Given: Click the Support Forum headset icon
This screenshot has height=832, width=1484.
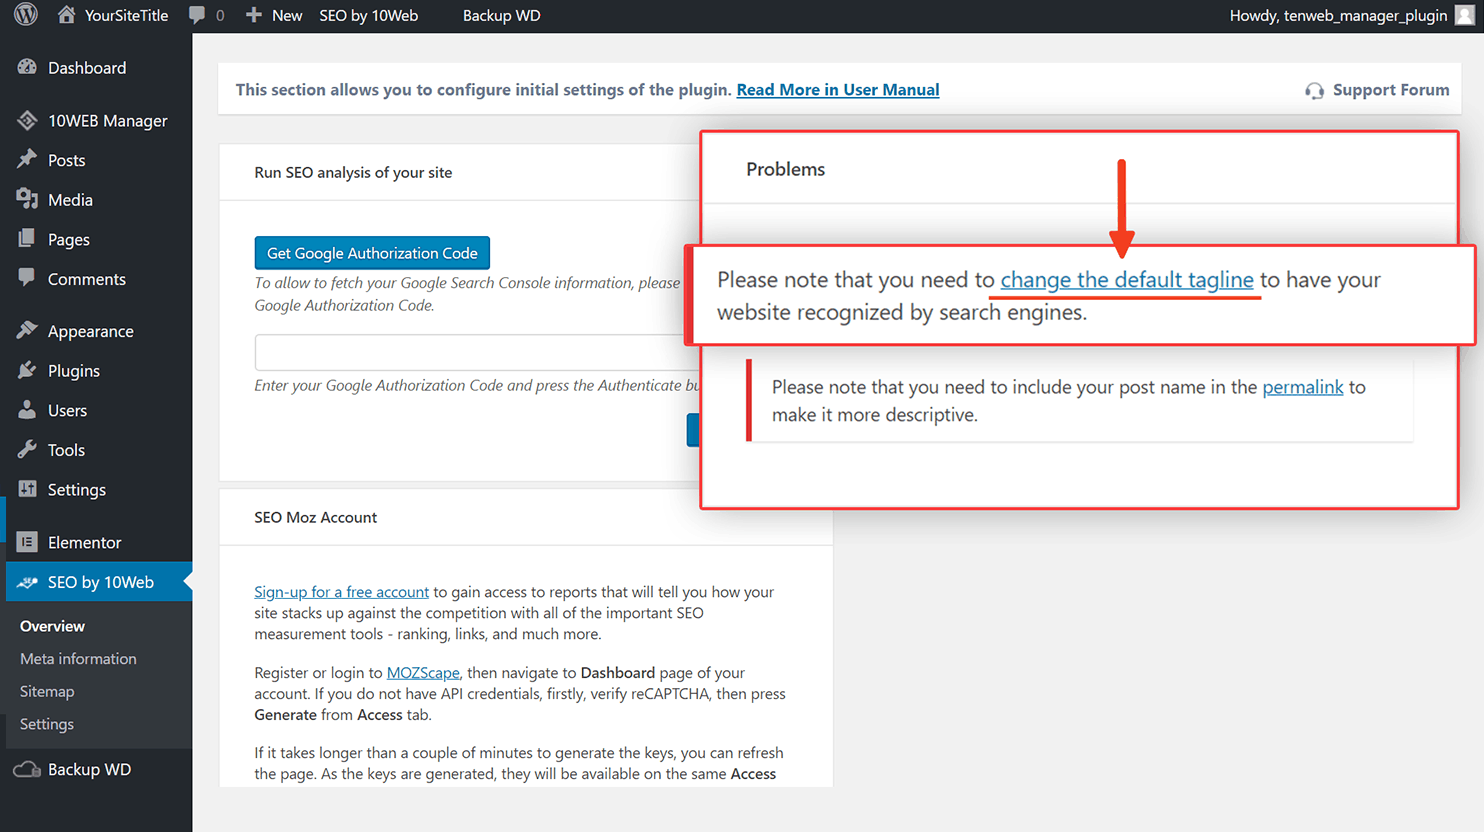Looking at the screenshot, I should click(1314, 91).
